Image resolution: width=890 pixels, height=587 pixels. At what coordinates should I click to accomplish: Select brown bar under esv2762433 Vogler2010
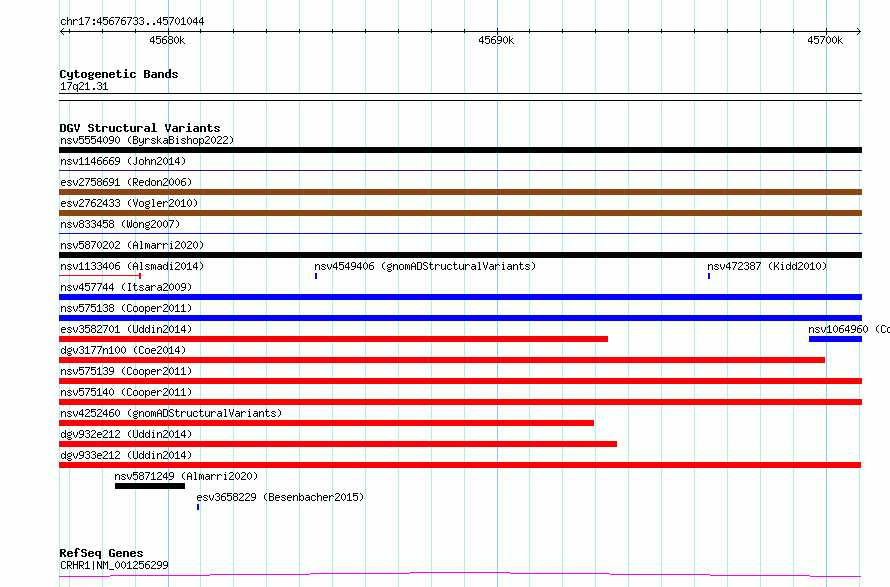(x=460, y=213)
